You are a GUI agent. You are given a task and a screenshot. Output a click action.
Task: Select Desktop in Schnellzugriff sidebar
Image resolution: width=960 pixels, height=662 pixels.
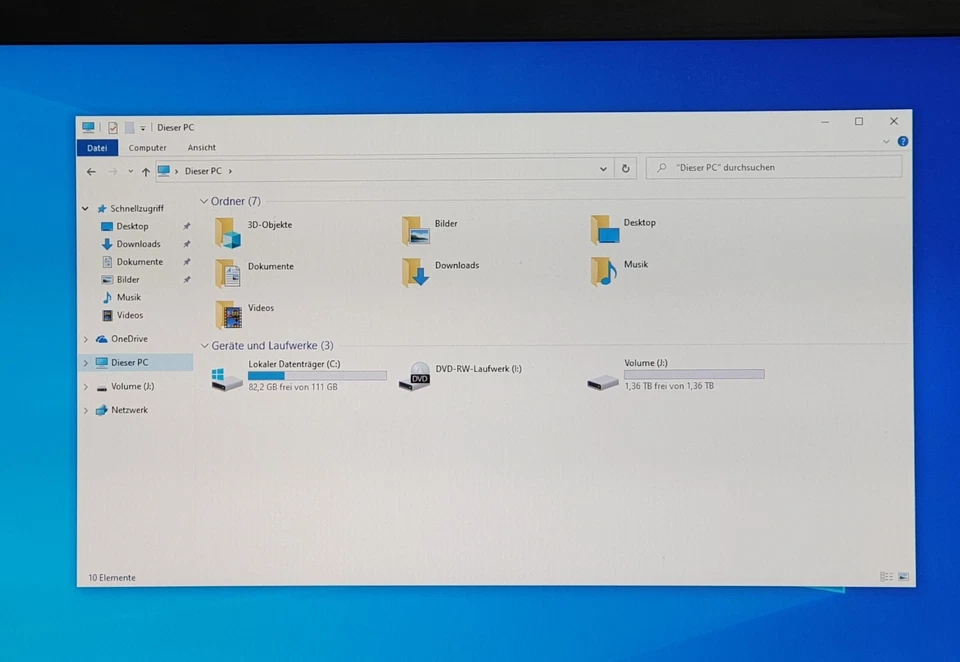click(132, 226)
